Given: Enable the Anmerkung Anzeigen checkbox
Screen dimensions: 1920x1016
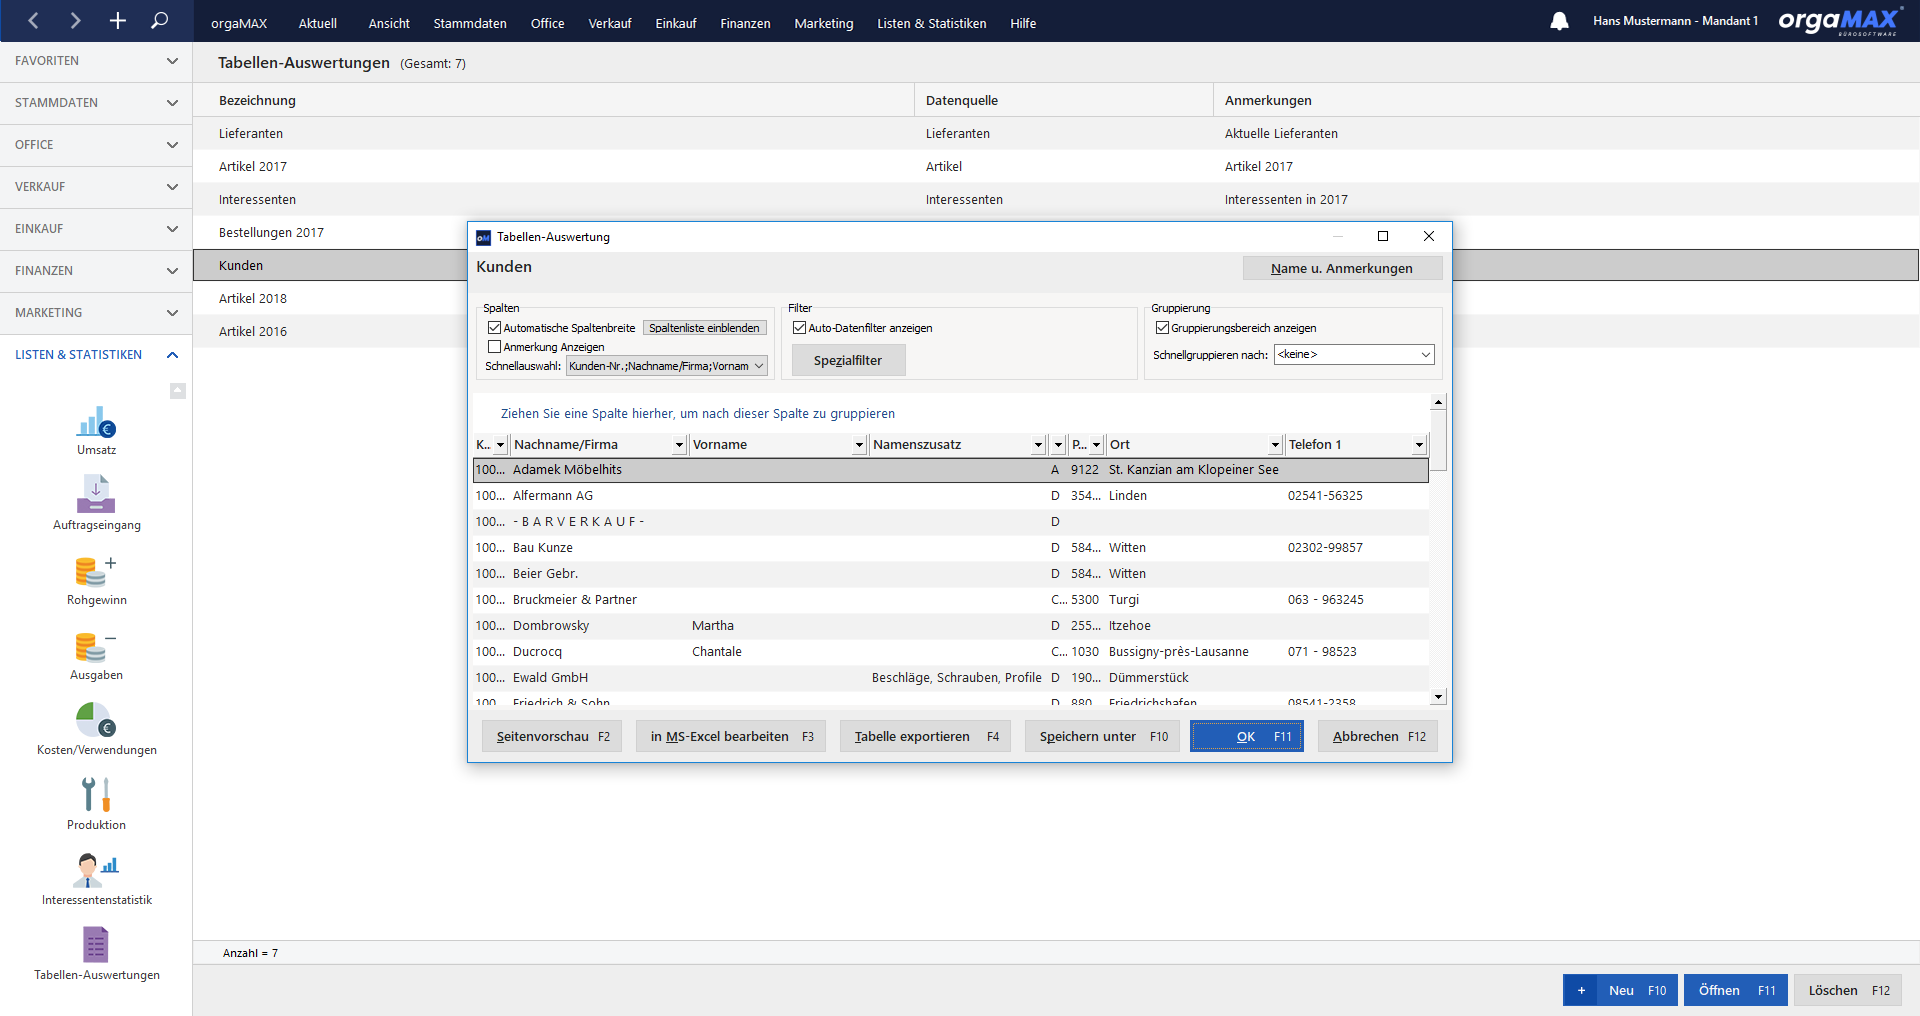Looking at the screenshot, I should click(494, 347).
